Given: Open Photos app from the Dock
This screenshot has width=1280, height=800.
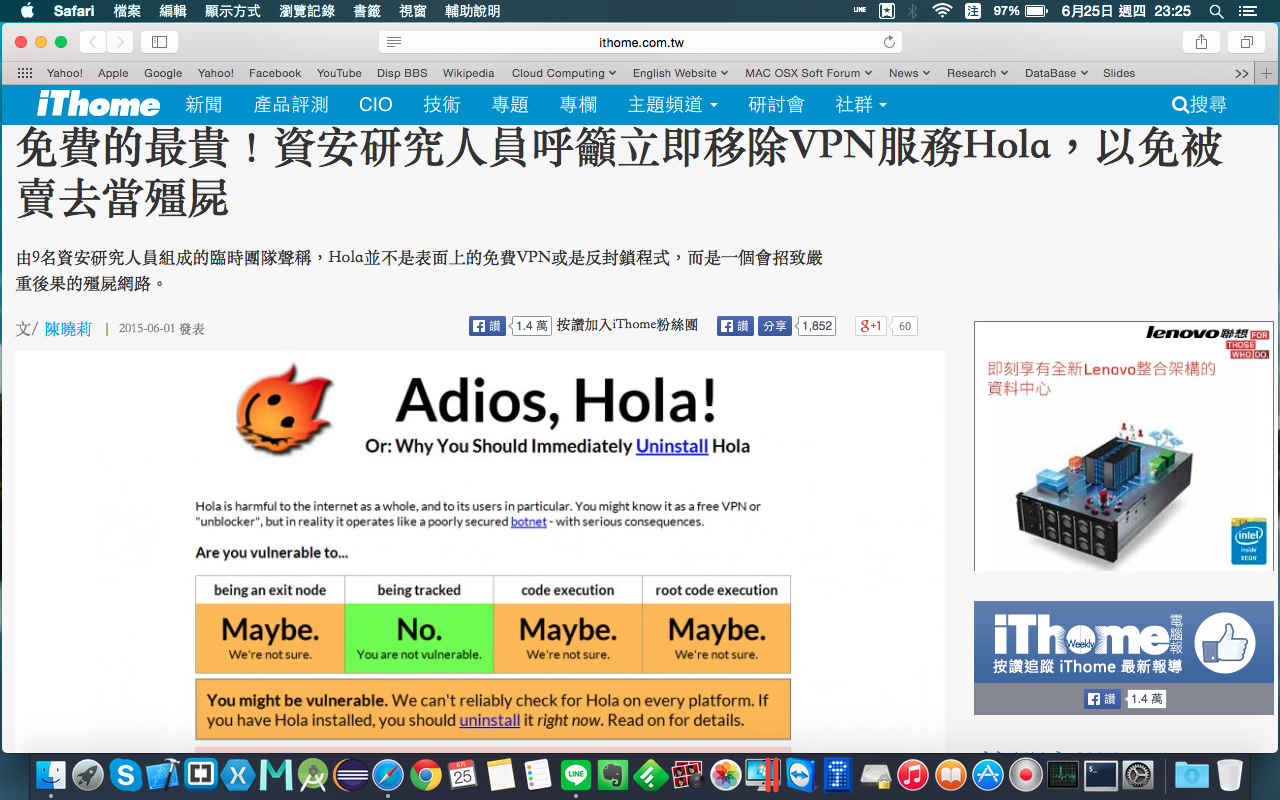Looking at the screenshot, I should click(x=725, y=774).
